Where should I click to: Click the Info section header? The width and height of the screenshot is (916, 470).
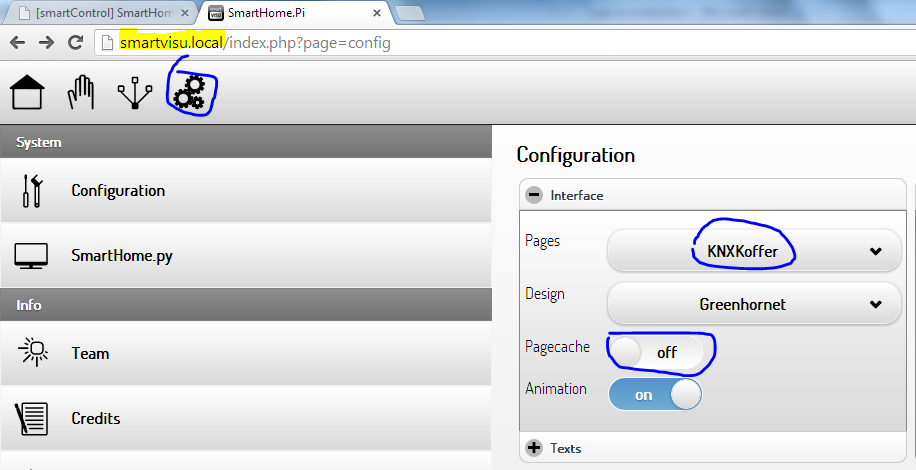(246, 305)
